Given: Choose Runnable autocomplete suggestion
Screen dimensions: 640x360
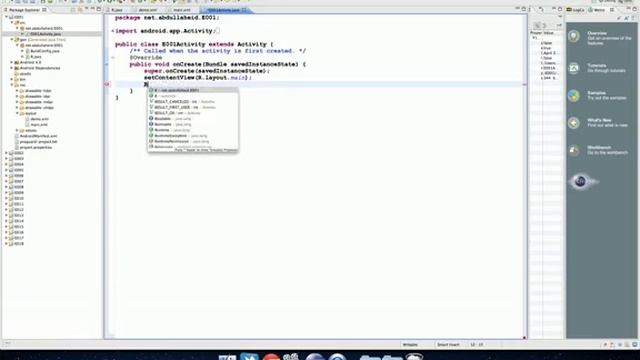Looking at the screenshot, I should 193,124.
